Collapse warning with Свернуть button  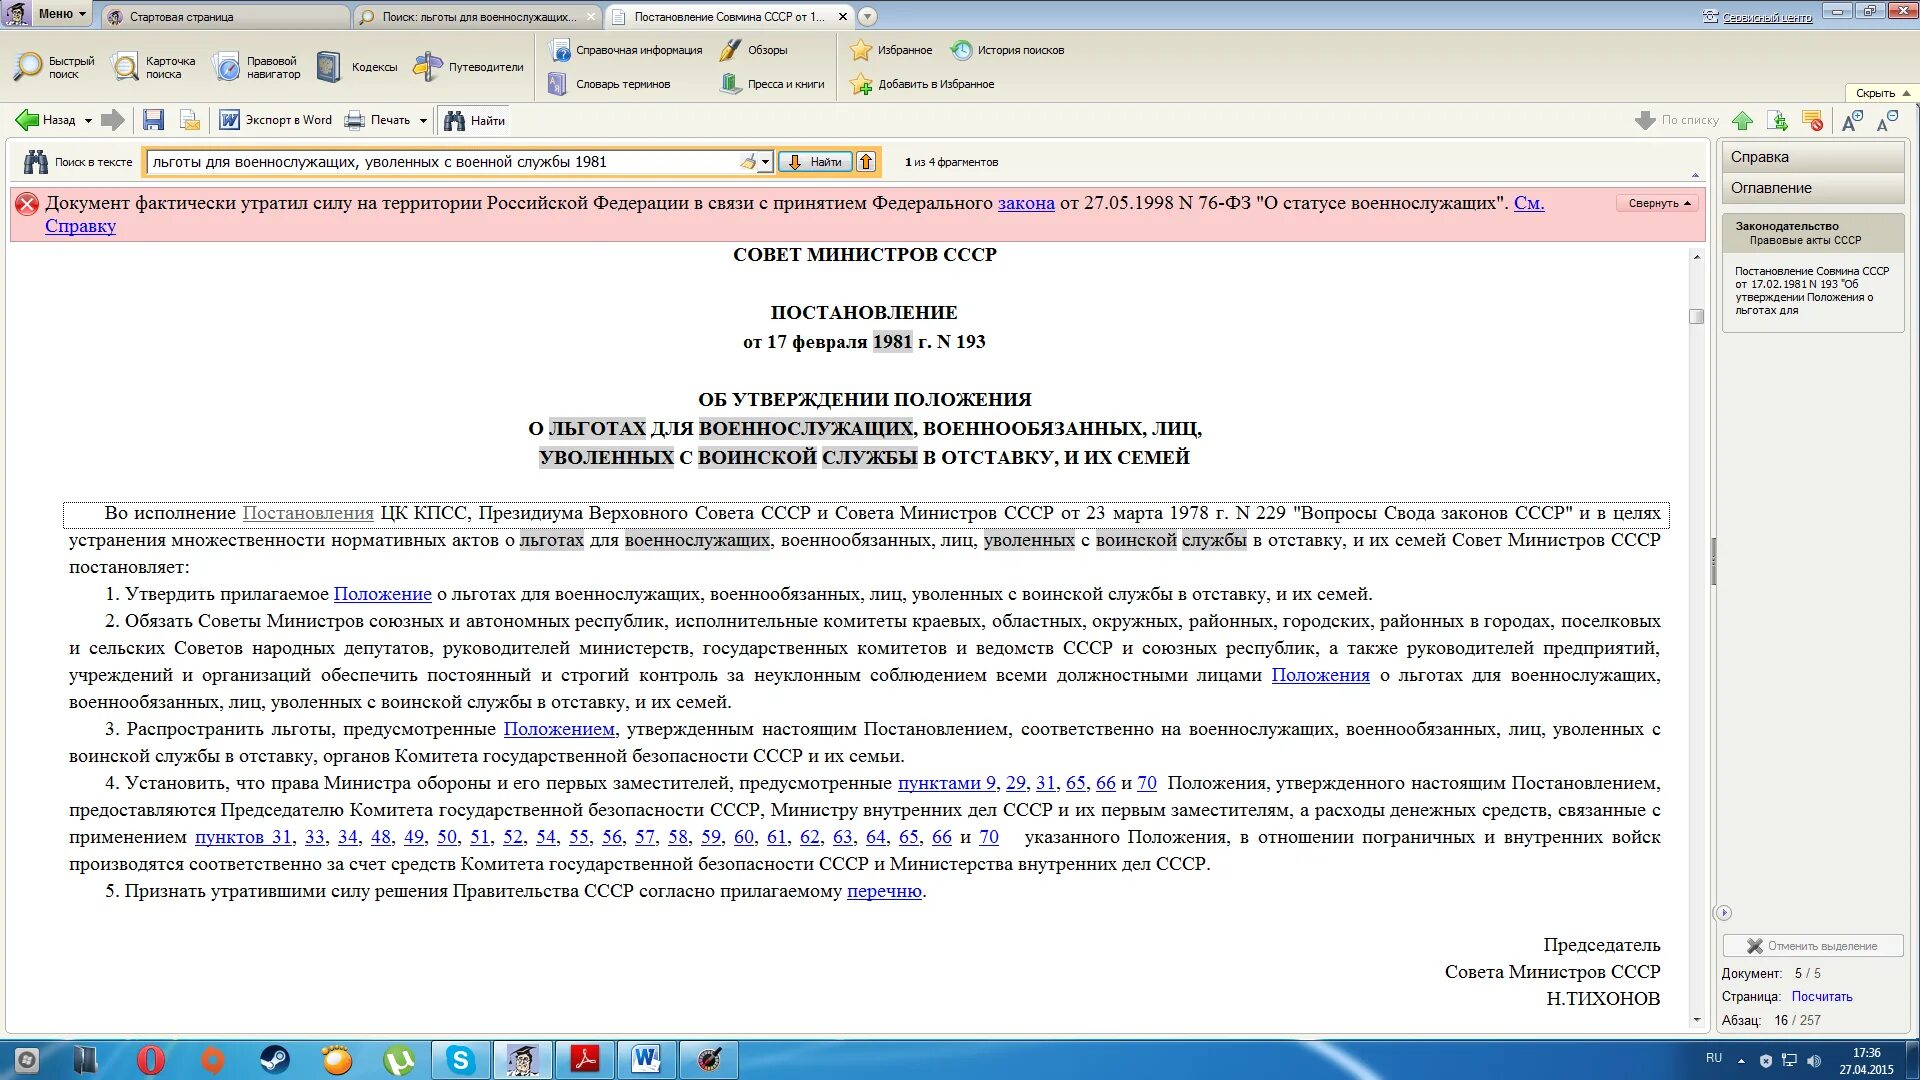[x=1659, y=203]
